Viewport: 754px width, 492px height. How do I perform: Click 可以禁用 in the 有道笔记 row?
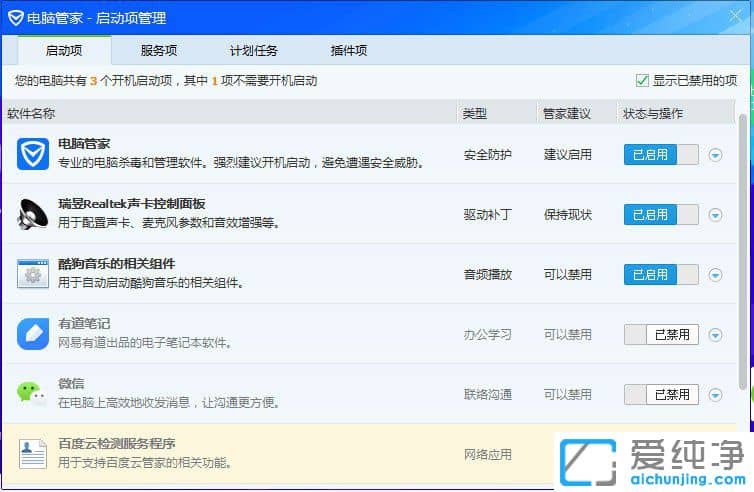point(567,335)
